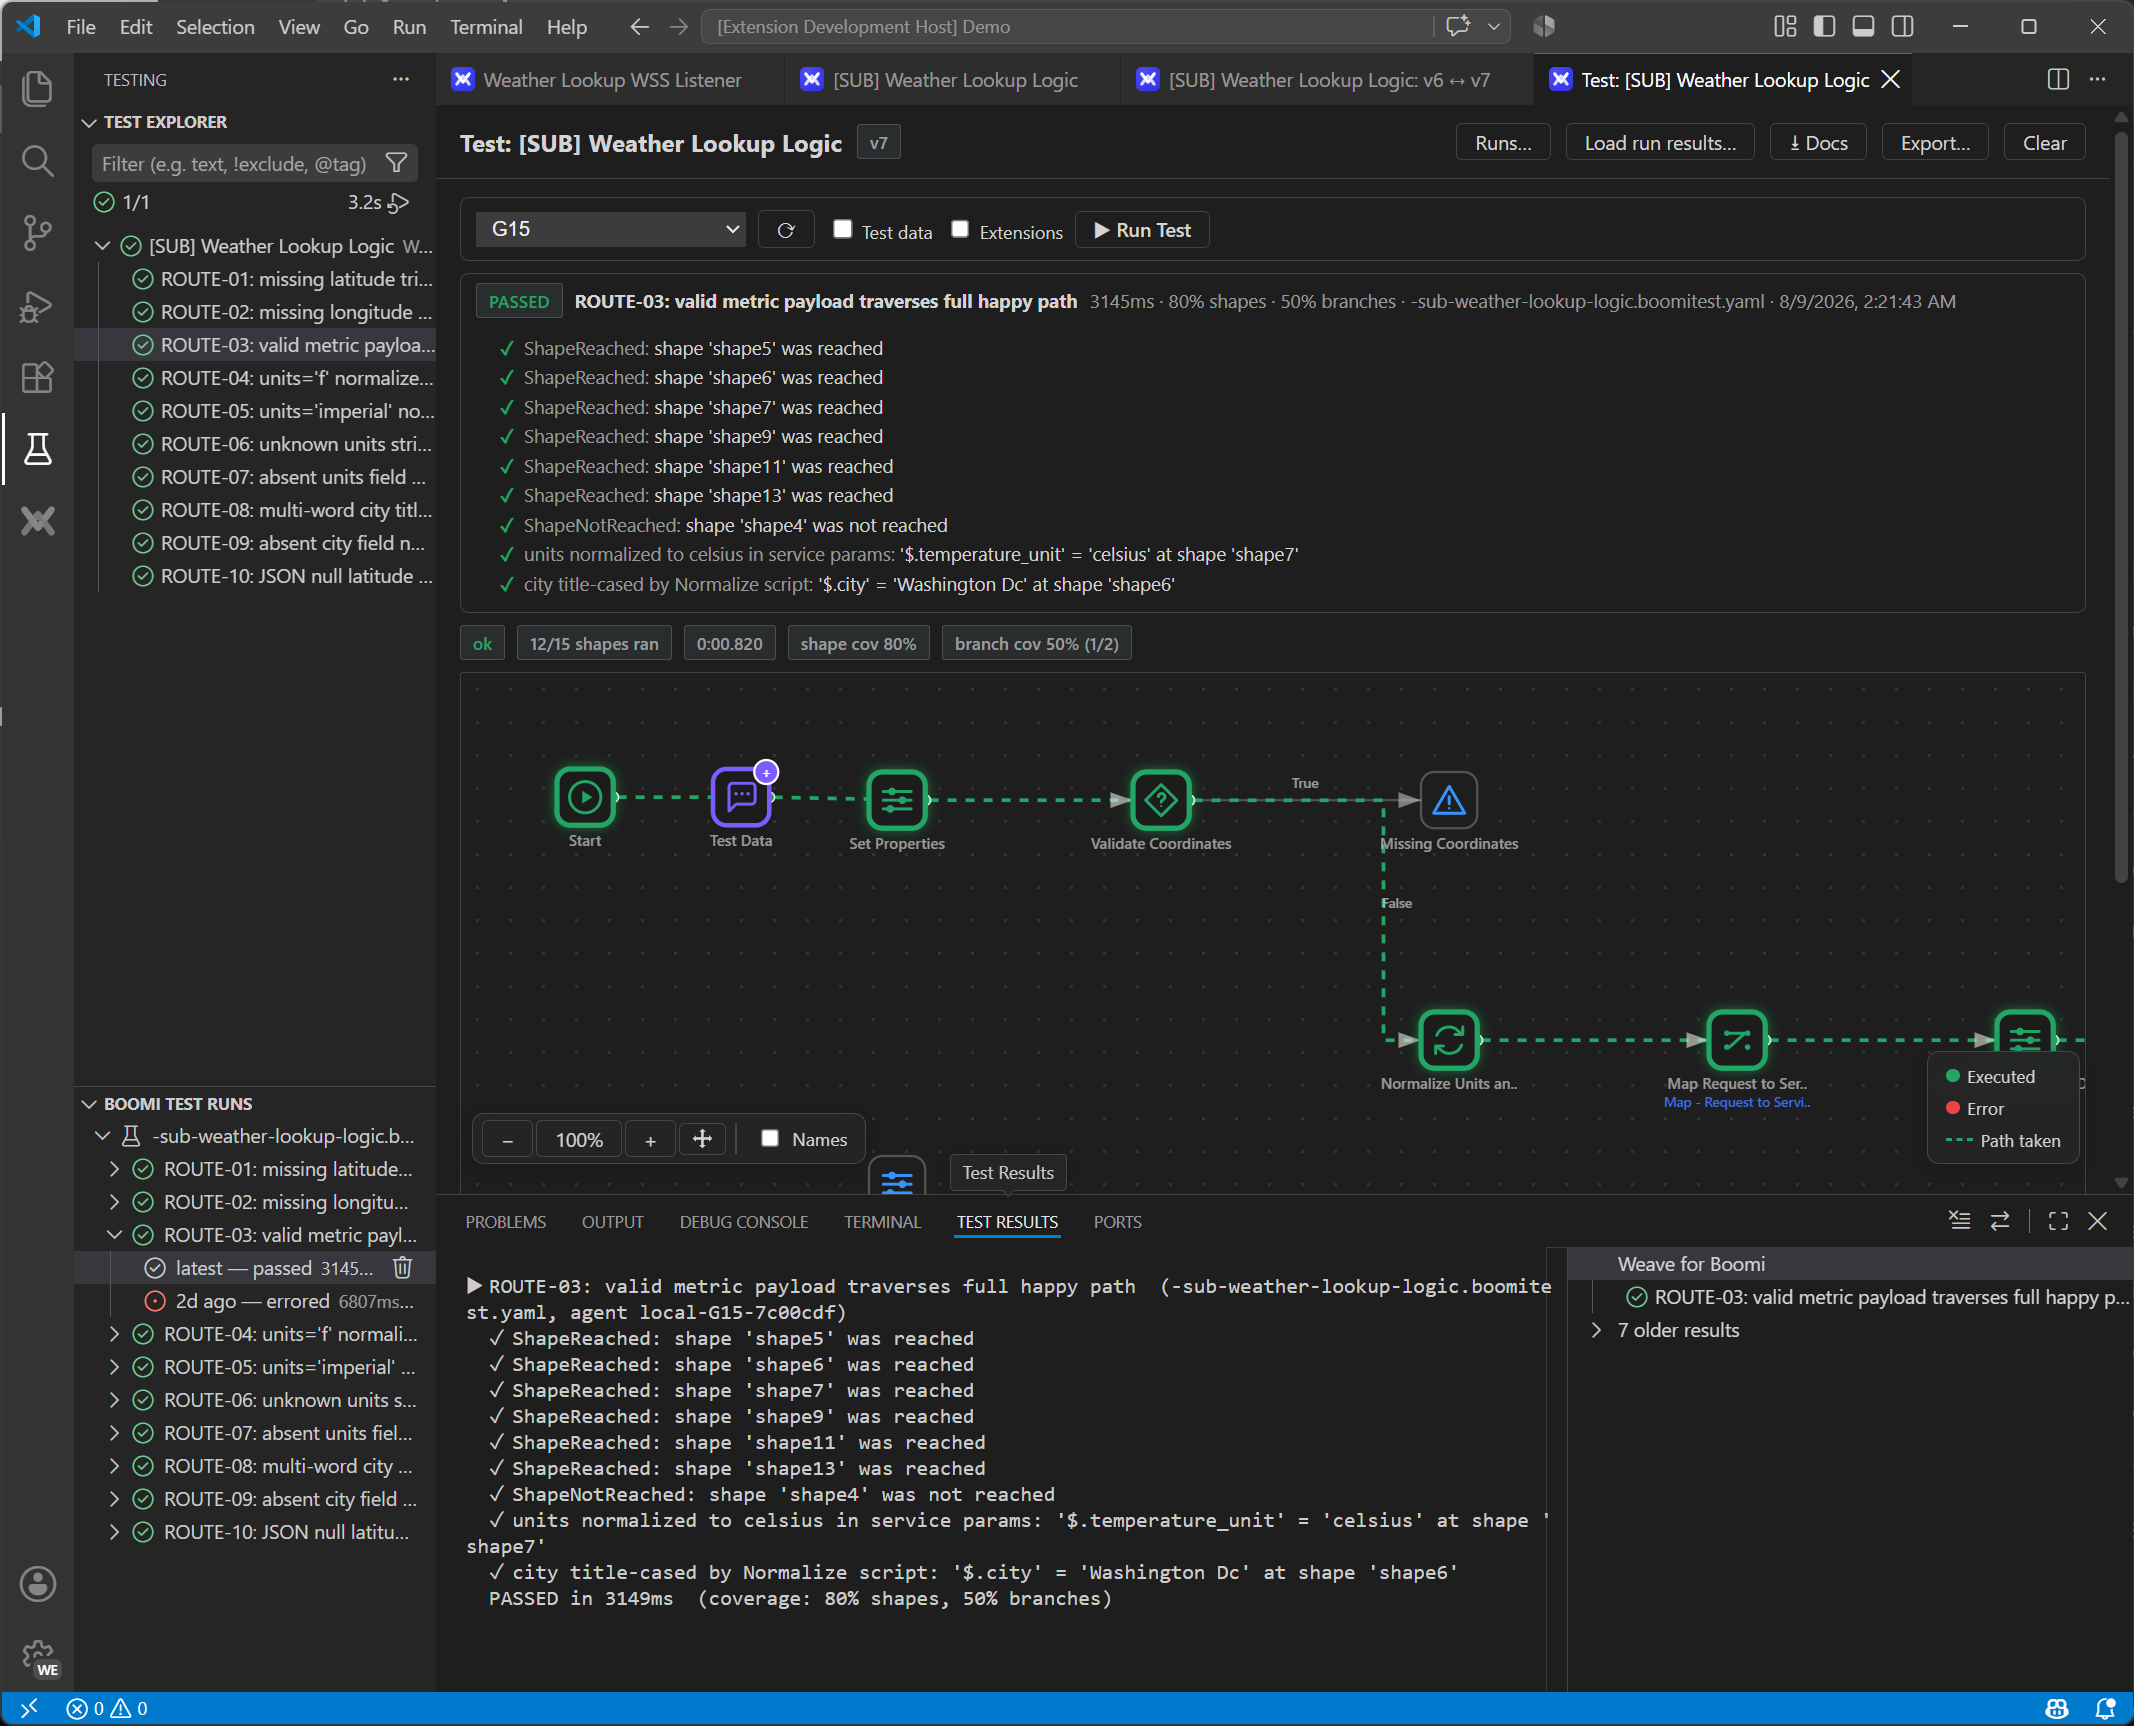This screenshot has height=1726, width=2134.
Task: Fit the canvas view with the cross-arrows icon
Action: pyautogui.click(x=702, y=1139)
